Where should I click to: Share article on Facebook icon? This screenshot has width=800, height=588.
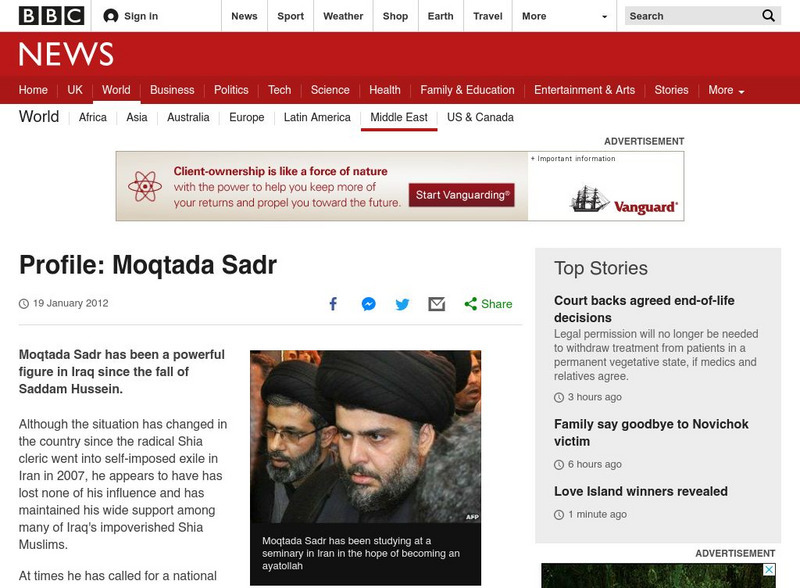tap(333, 304)
